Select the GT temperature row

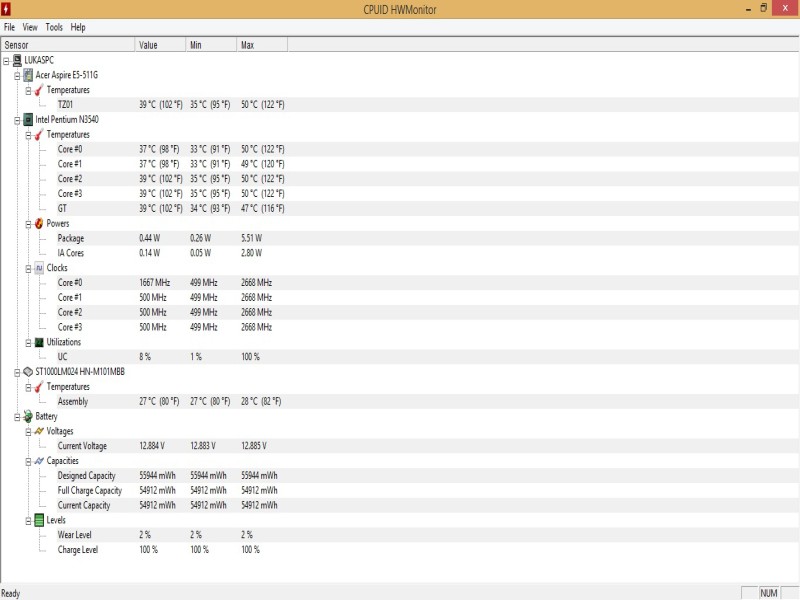[x=427, y=208]
